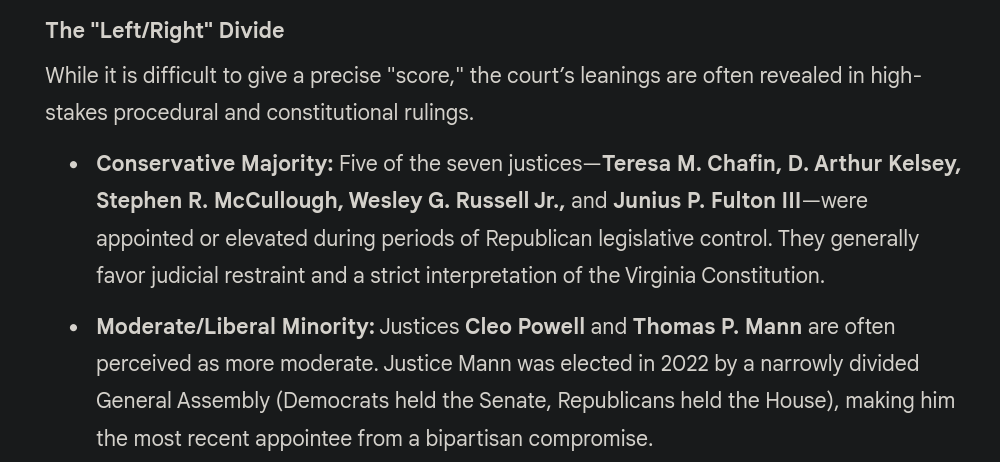This screenshot has height=462, width=1000.
Task: Click the name Junius P. Fulton III
Action: 707,201
